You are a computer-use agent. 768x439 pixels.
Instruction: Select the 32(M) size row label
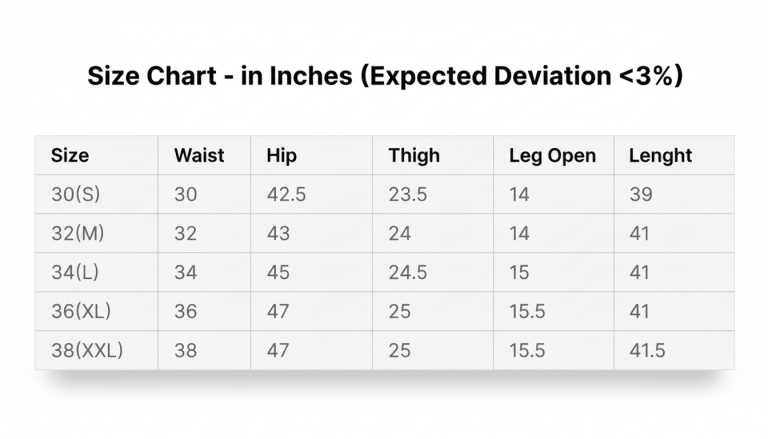[x=77, y=233]
